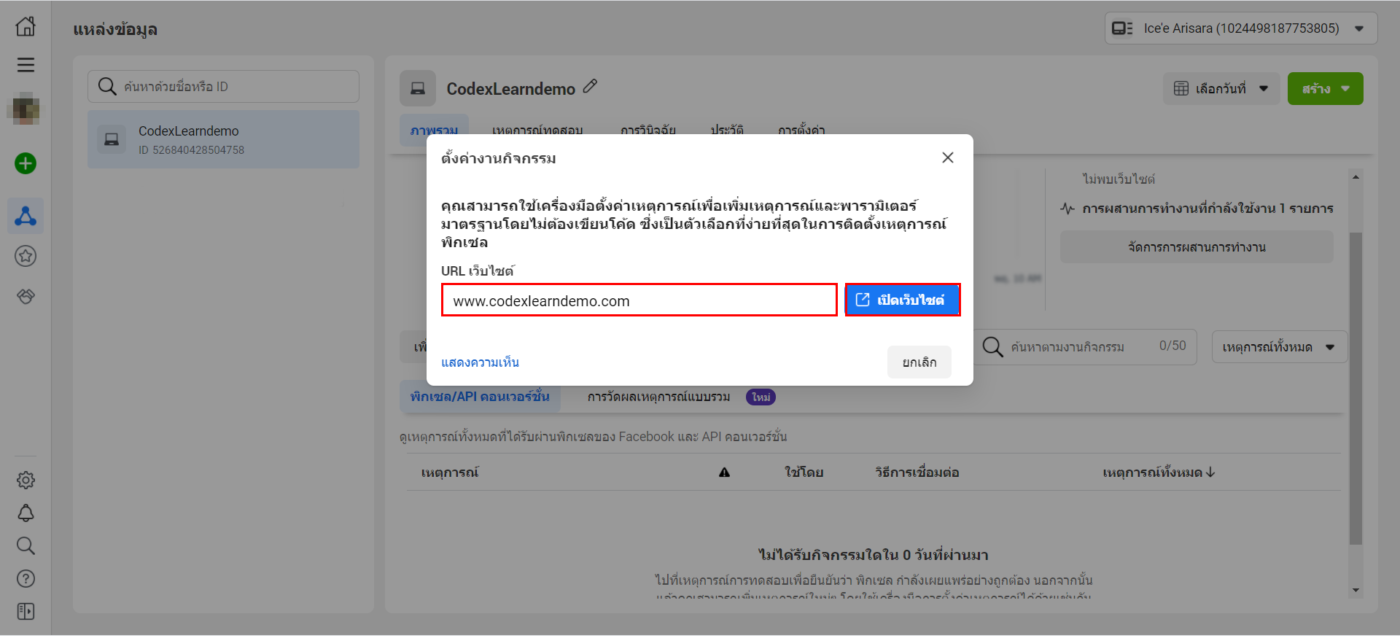Open the star custom conversions icon

tap(26, 257)
